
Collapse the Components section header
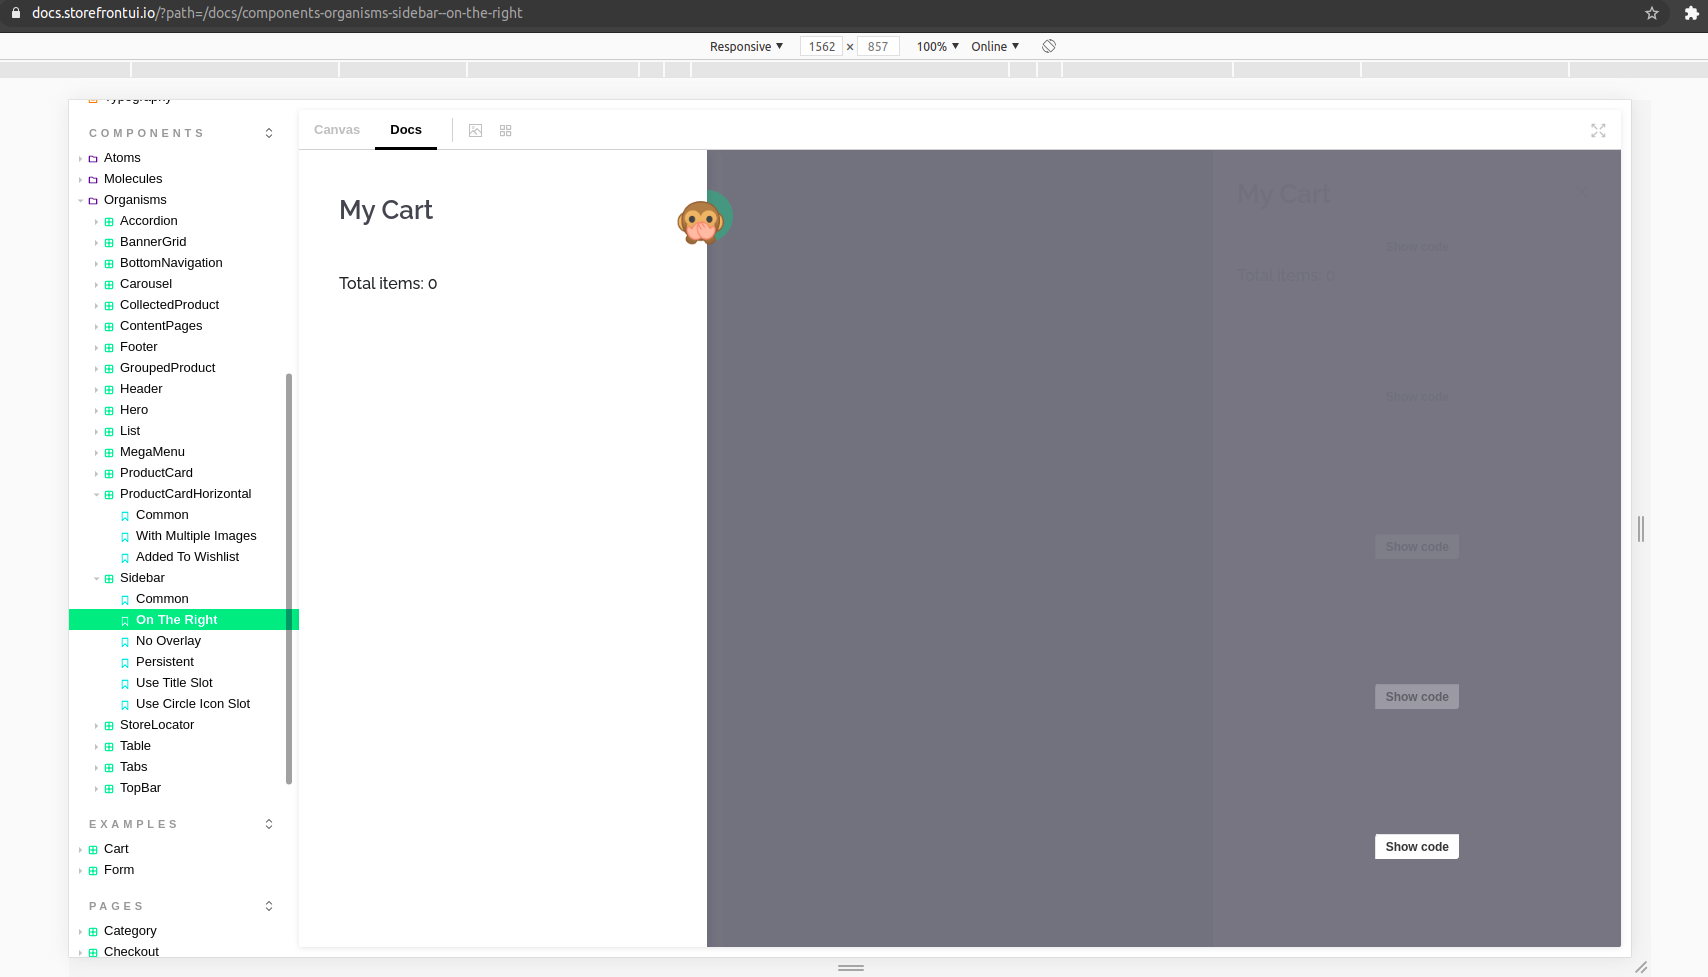pos(268,132)
